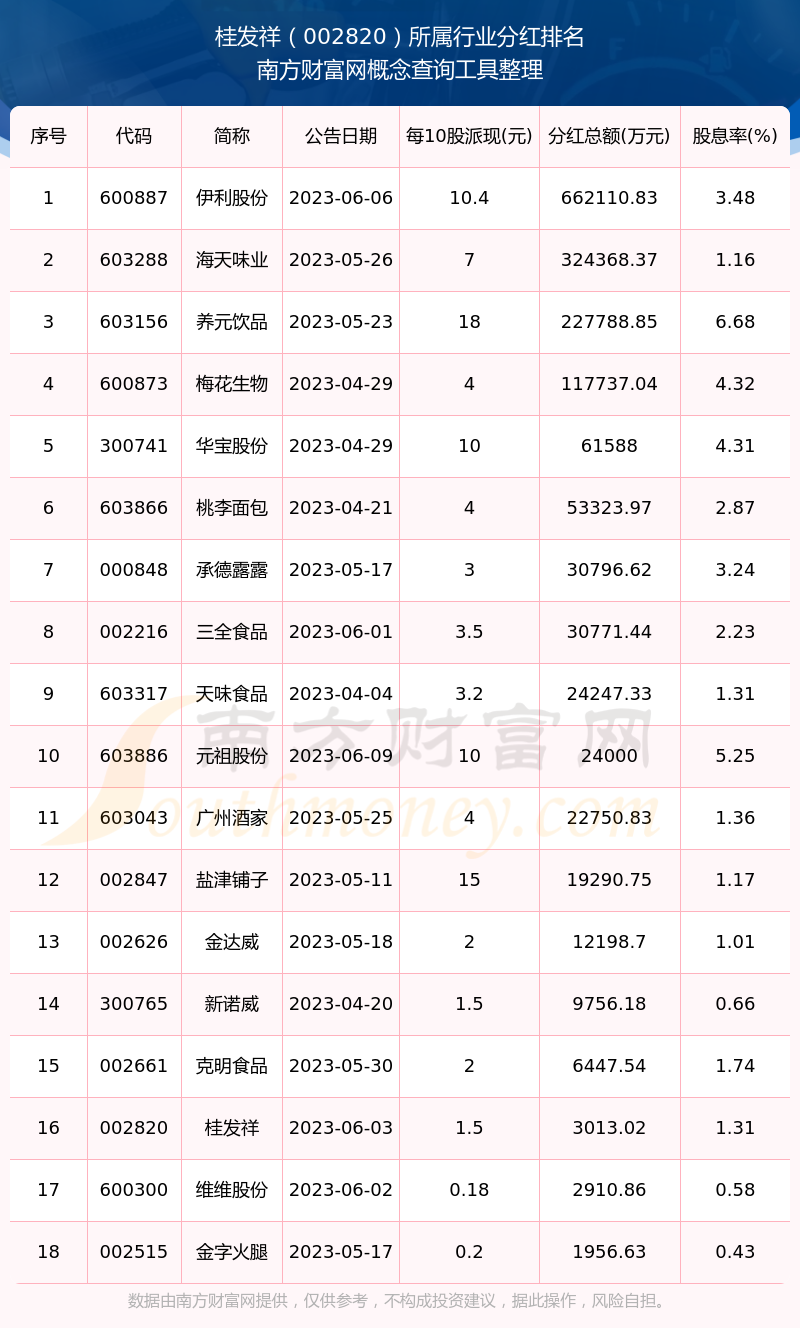Screen dimensions: 800x1328
Task: Select the name 盐津铺子
Action: (232, 880)
